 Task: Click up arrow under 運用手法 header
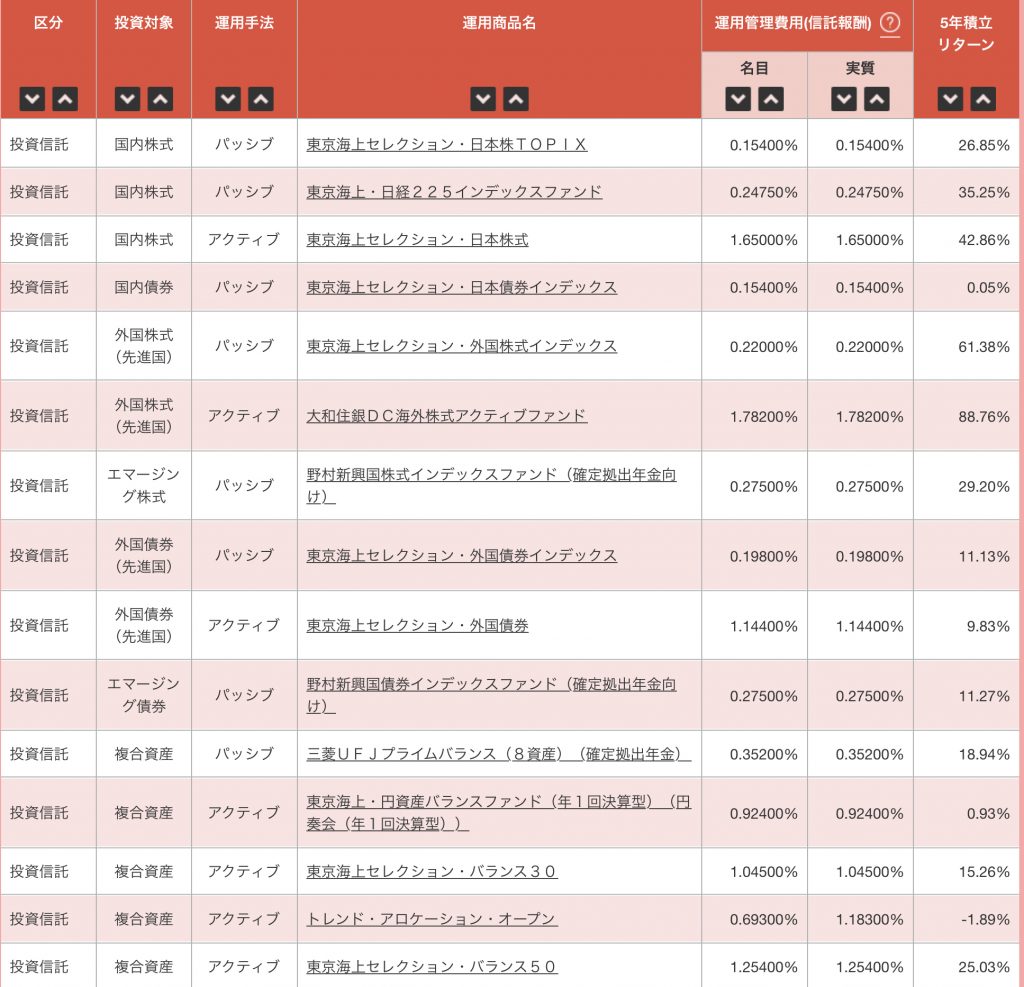click(x=260, y=99)
